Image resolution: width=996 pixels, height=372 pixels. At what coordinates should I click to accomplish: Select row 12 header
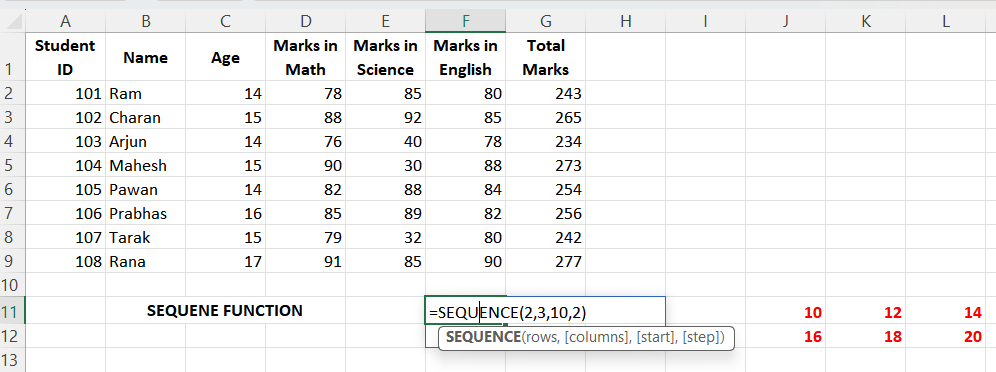point(13,336)
